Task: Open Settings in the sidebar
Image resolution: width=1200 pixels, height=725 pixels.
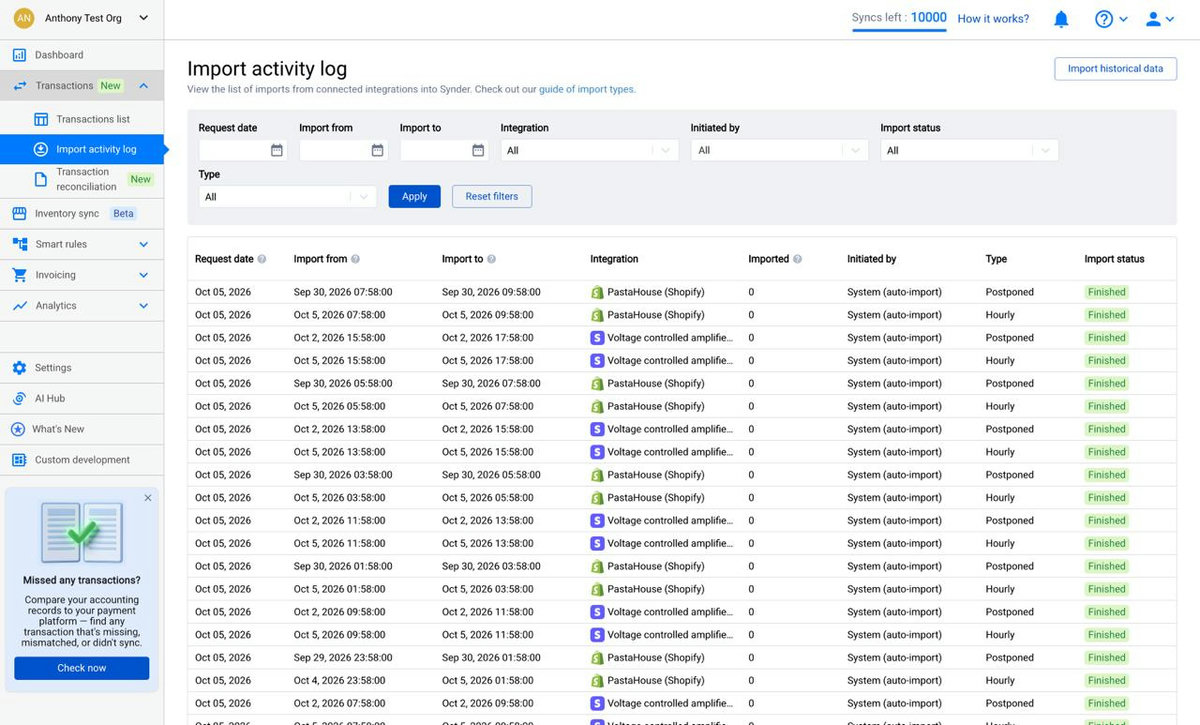Action: [x=82, y=368]
